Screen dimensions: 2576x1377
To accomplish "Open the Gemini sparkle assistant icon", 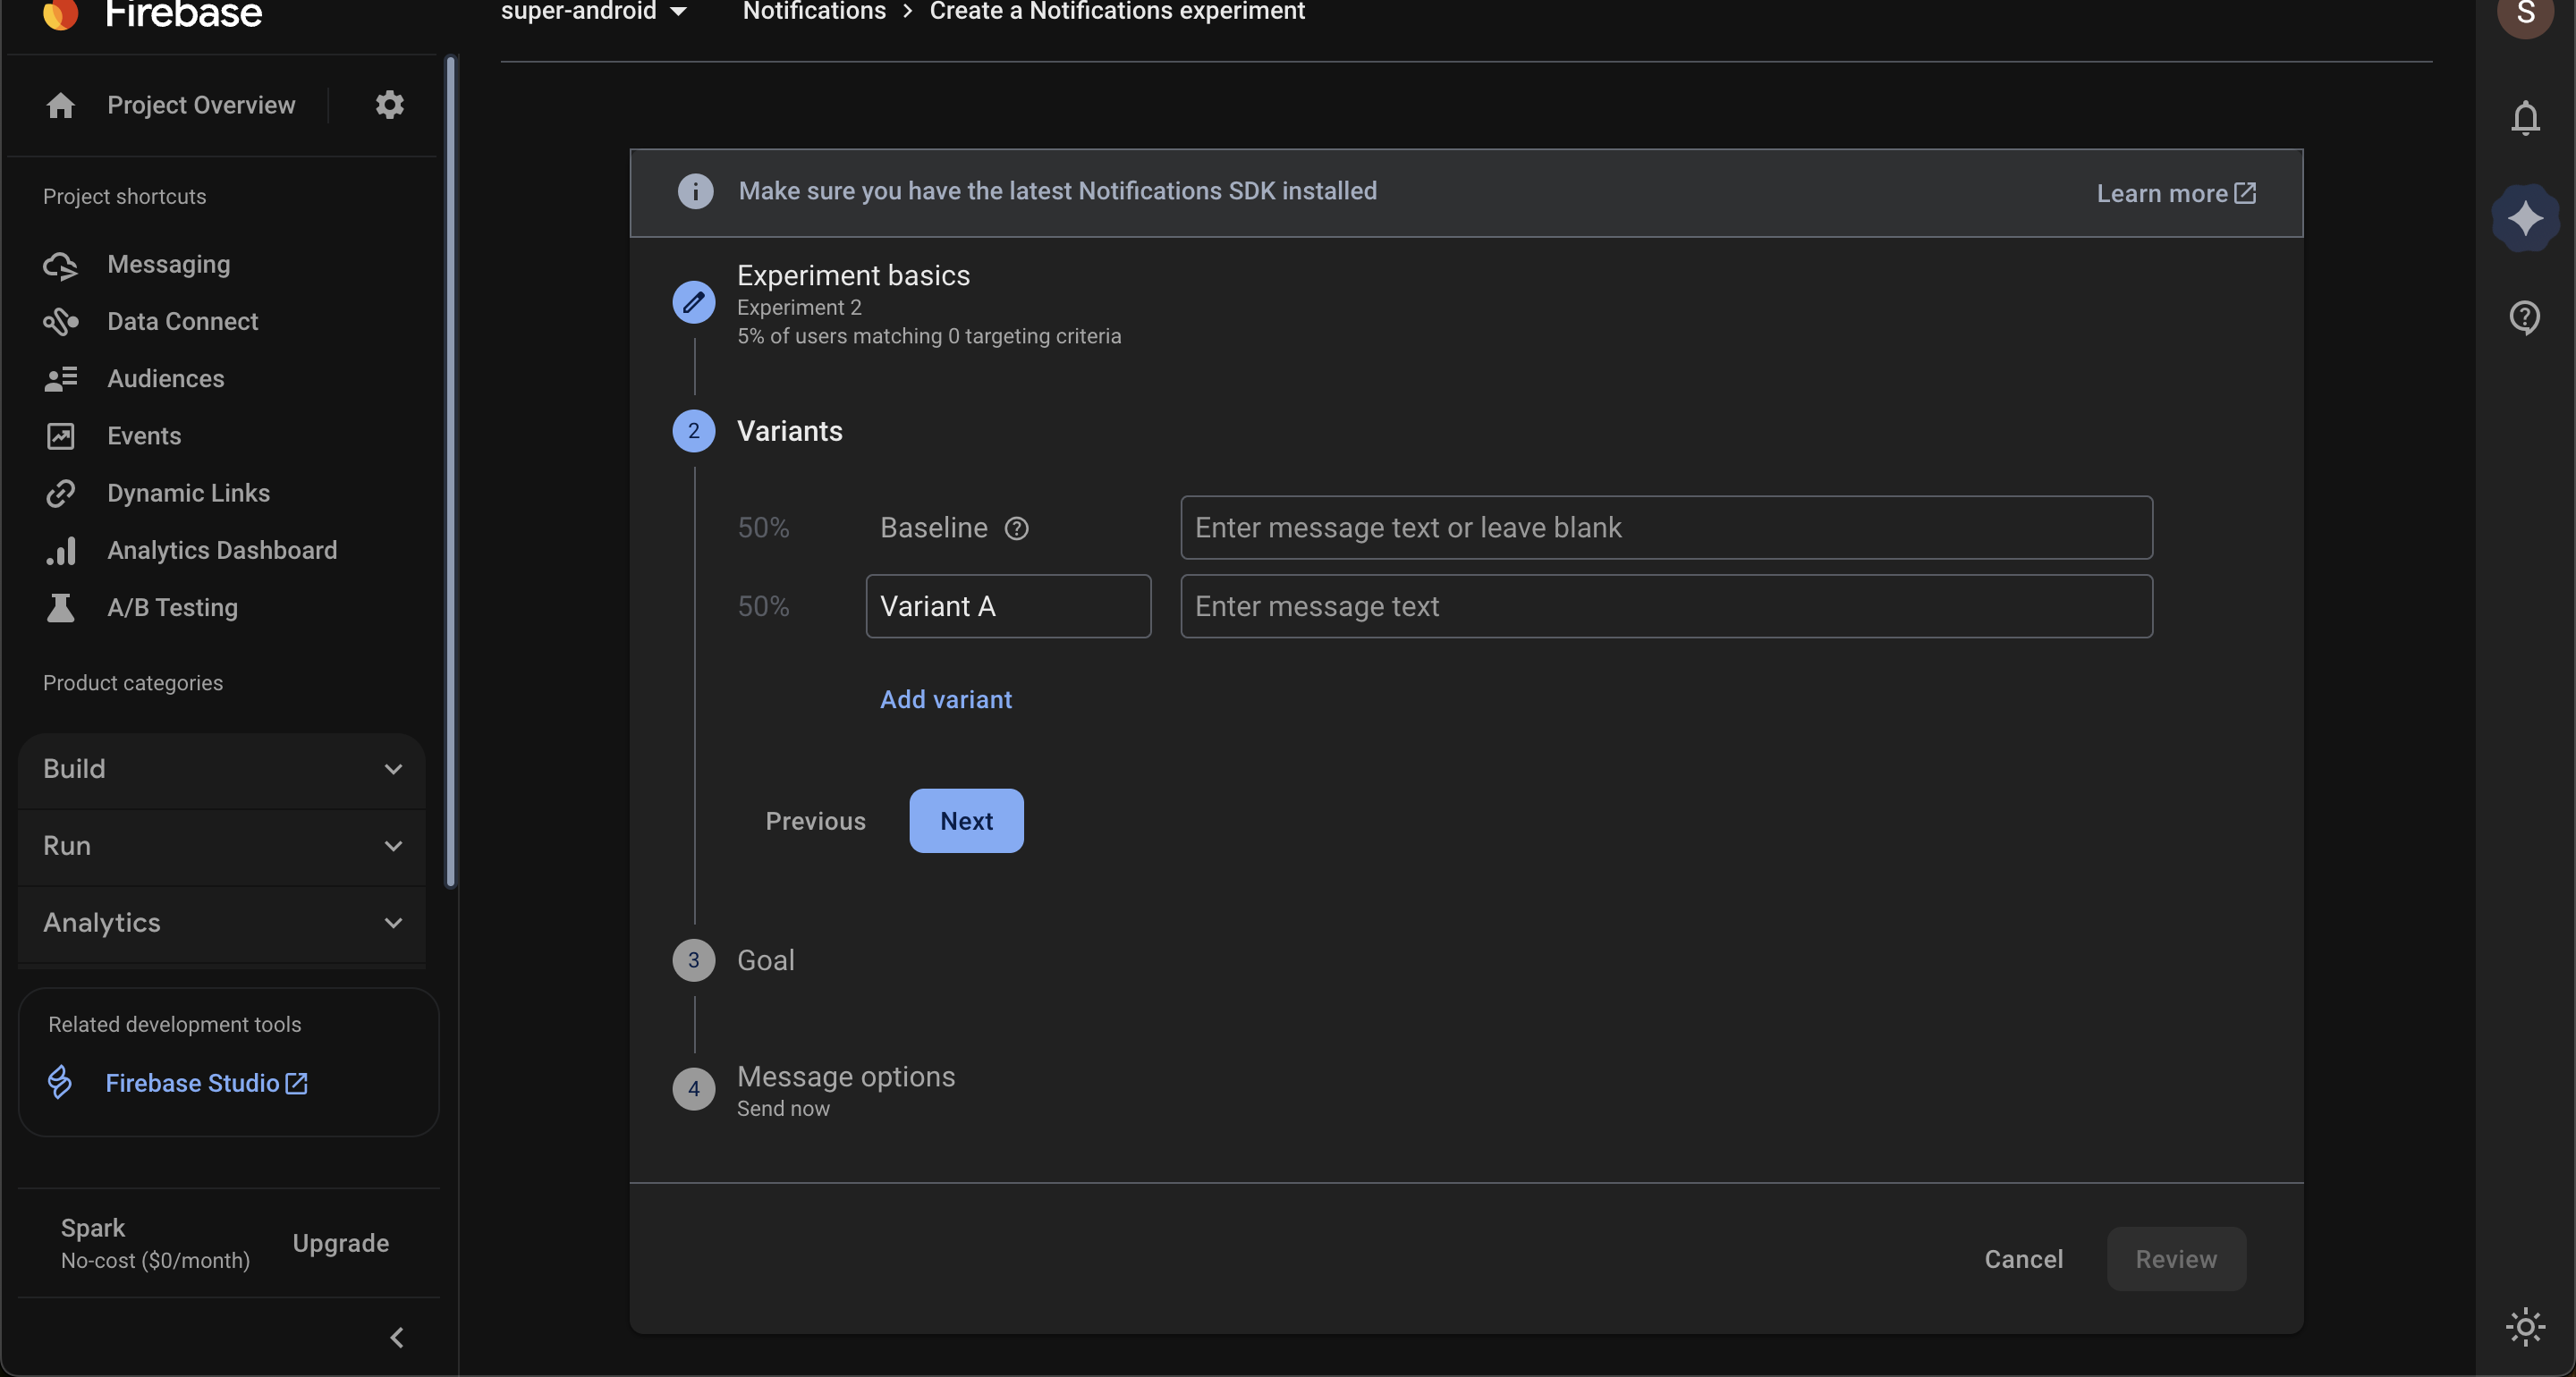I will [x=2525, y=218].
